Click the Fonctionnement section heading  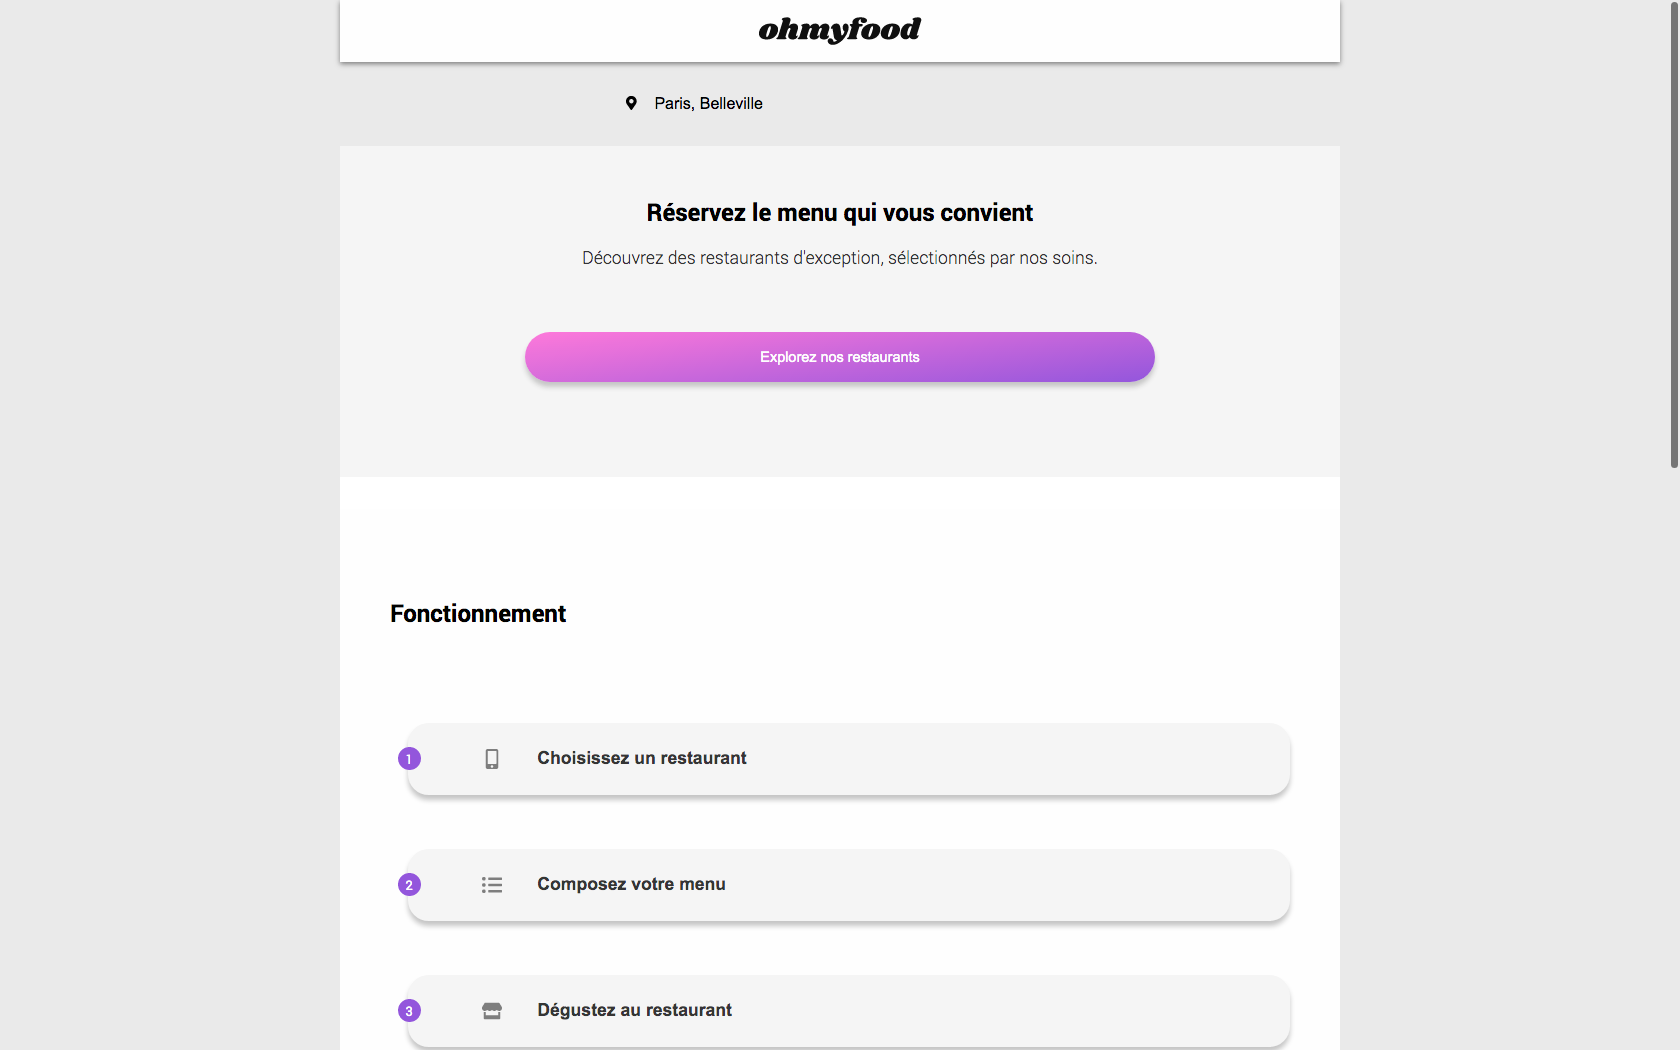click(x=477, y=613)
